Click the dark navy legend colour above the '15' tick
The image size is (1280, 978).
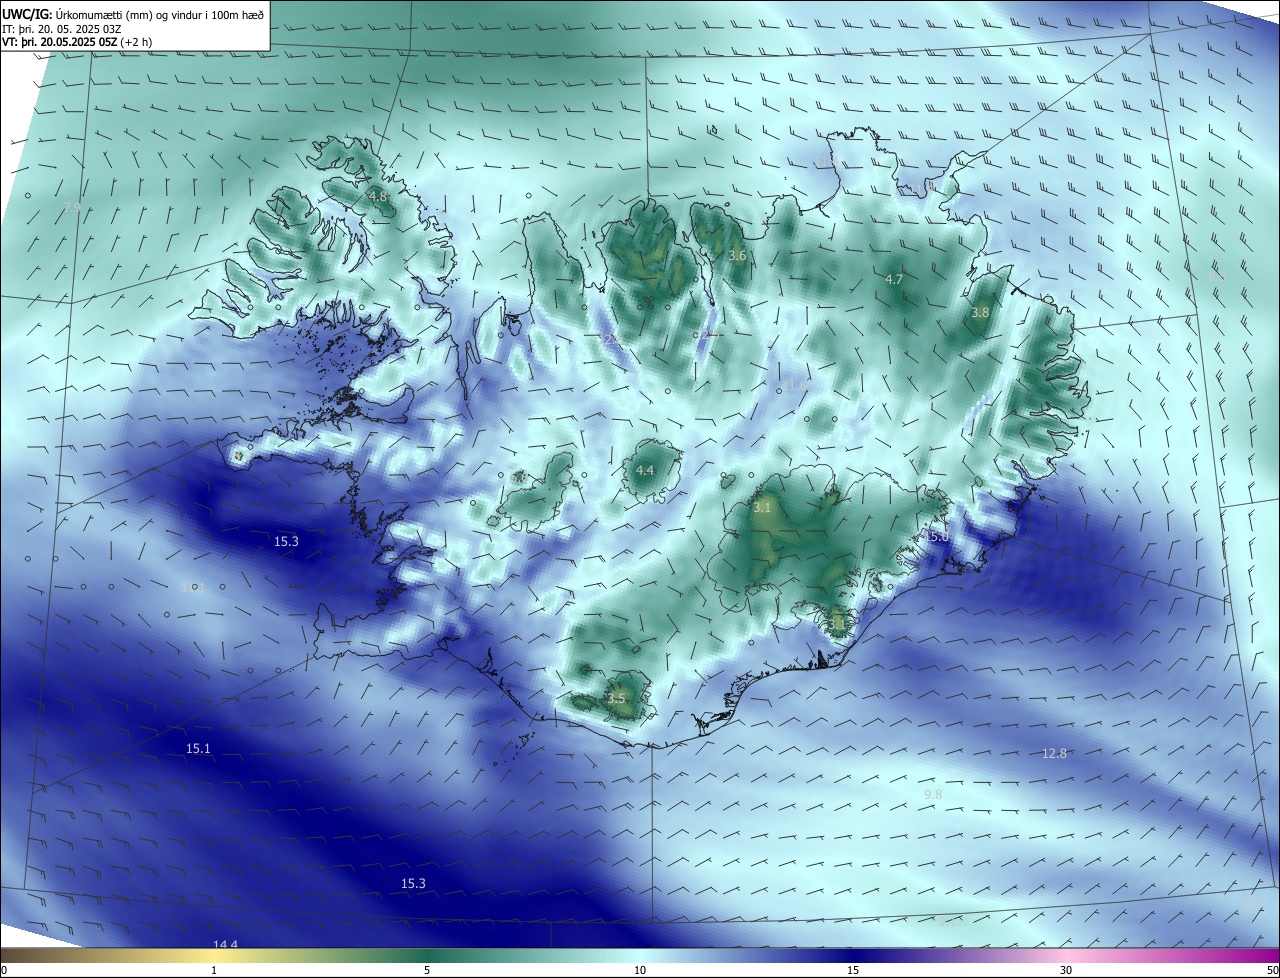[853, 955]
